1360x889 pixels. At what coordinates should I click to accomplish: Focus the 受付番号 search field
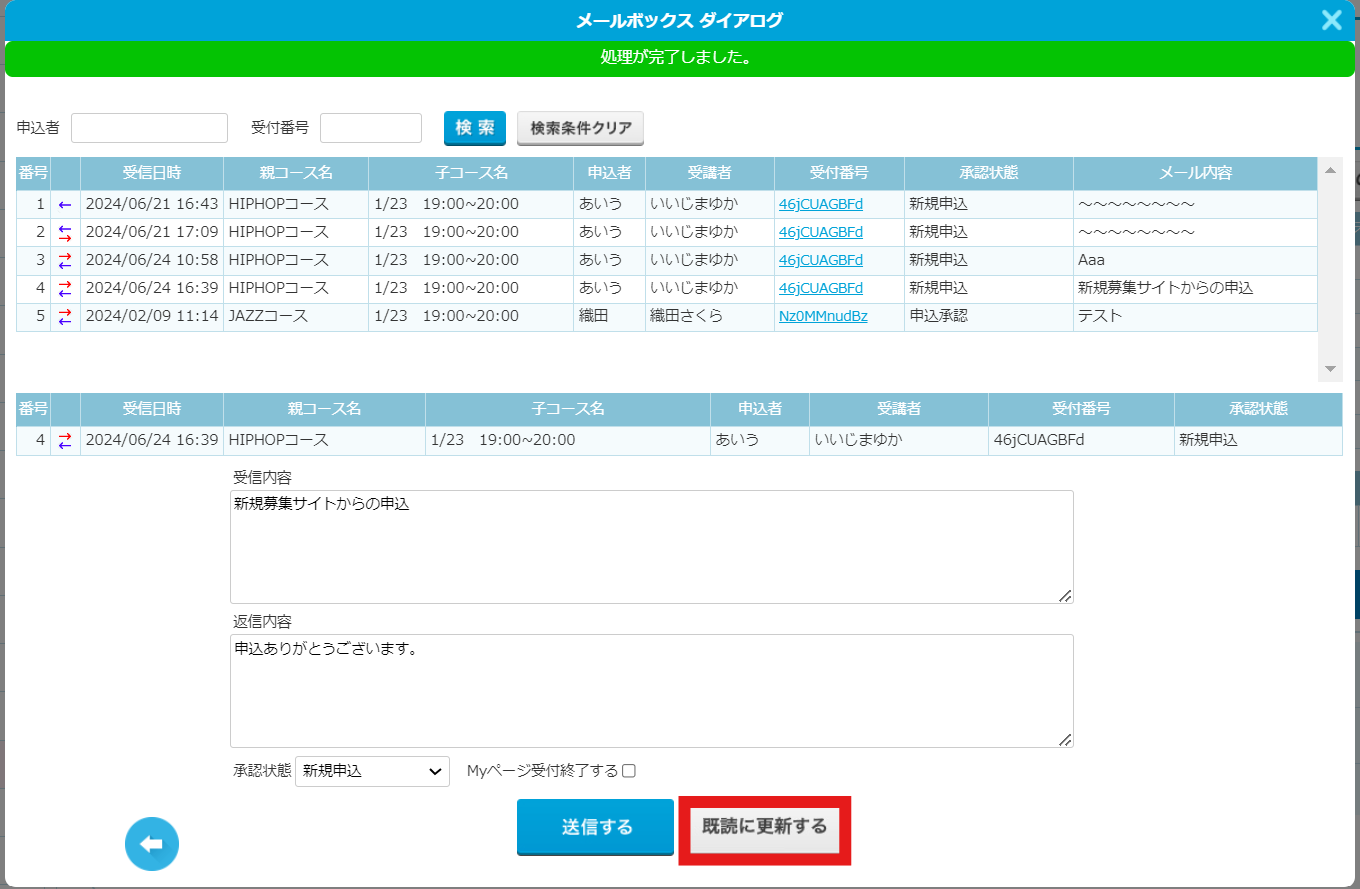click(371, 128)
